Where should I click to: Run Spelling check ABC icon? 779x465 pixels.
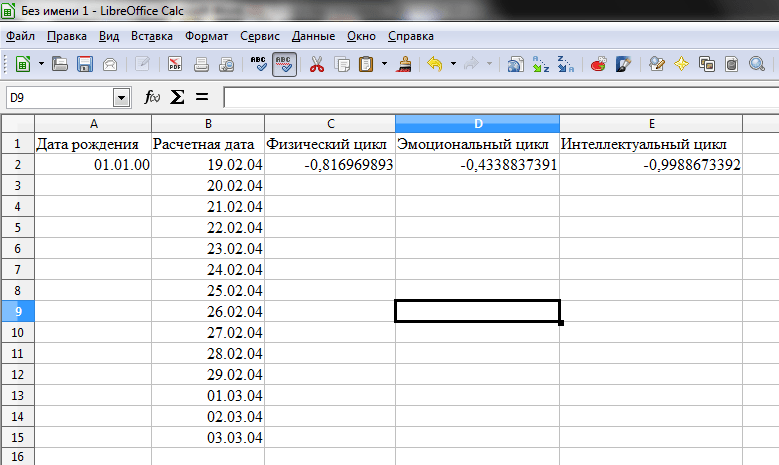(x=258, y=64)
